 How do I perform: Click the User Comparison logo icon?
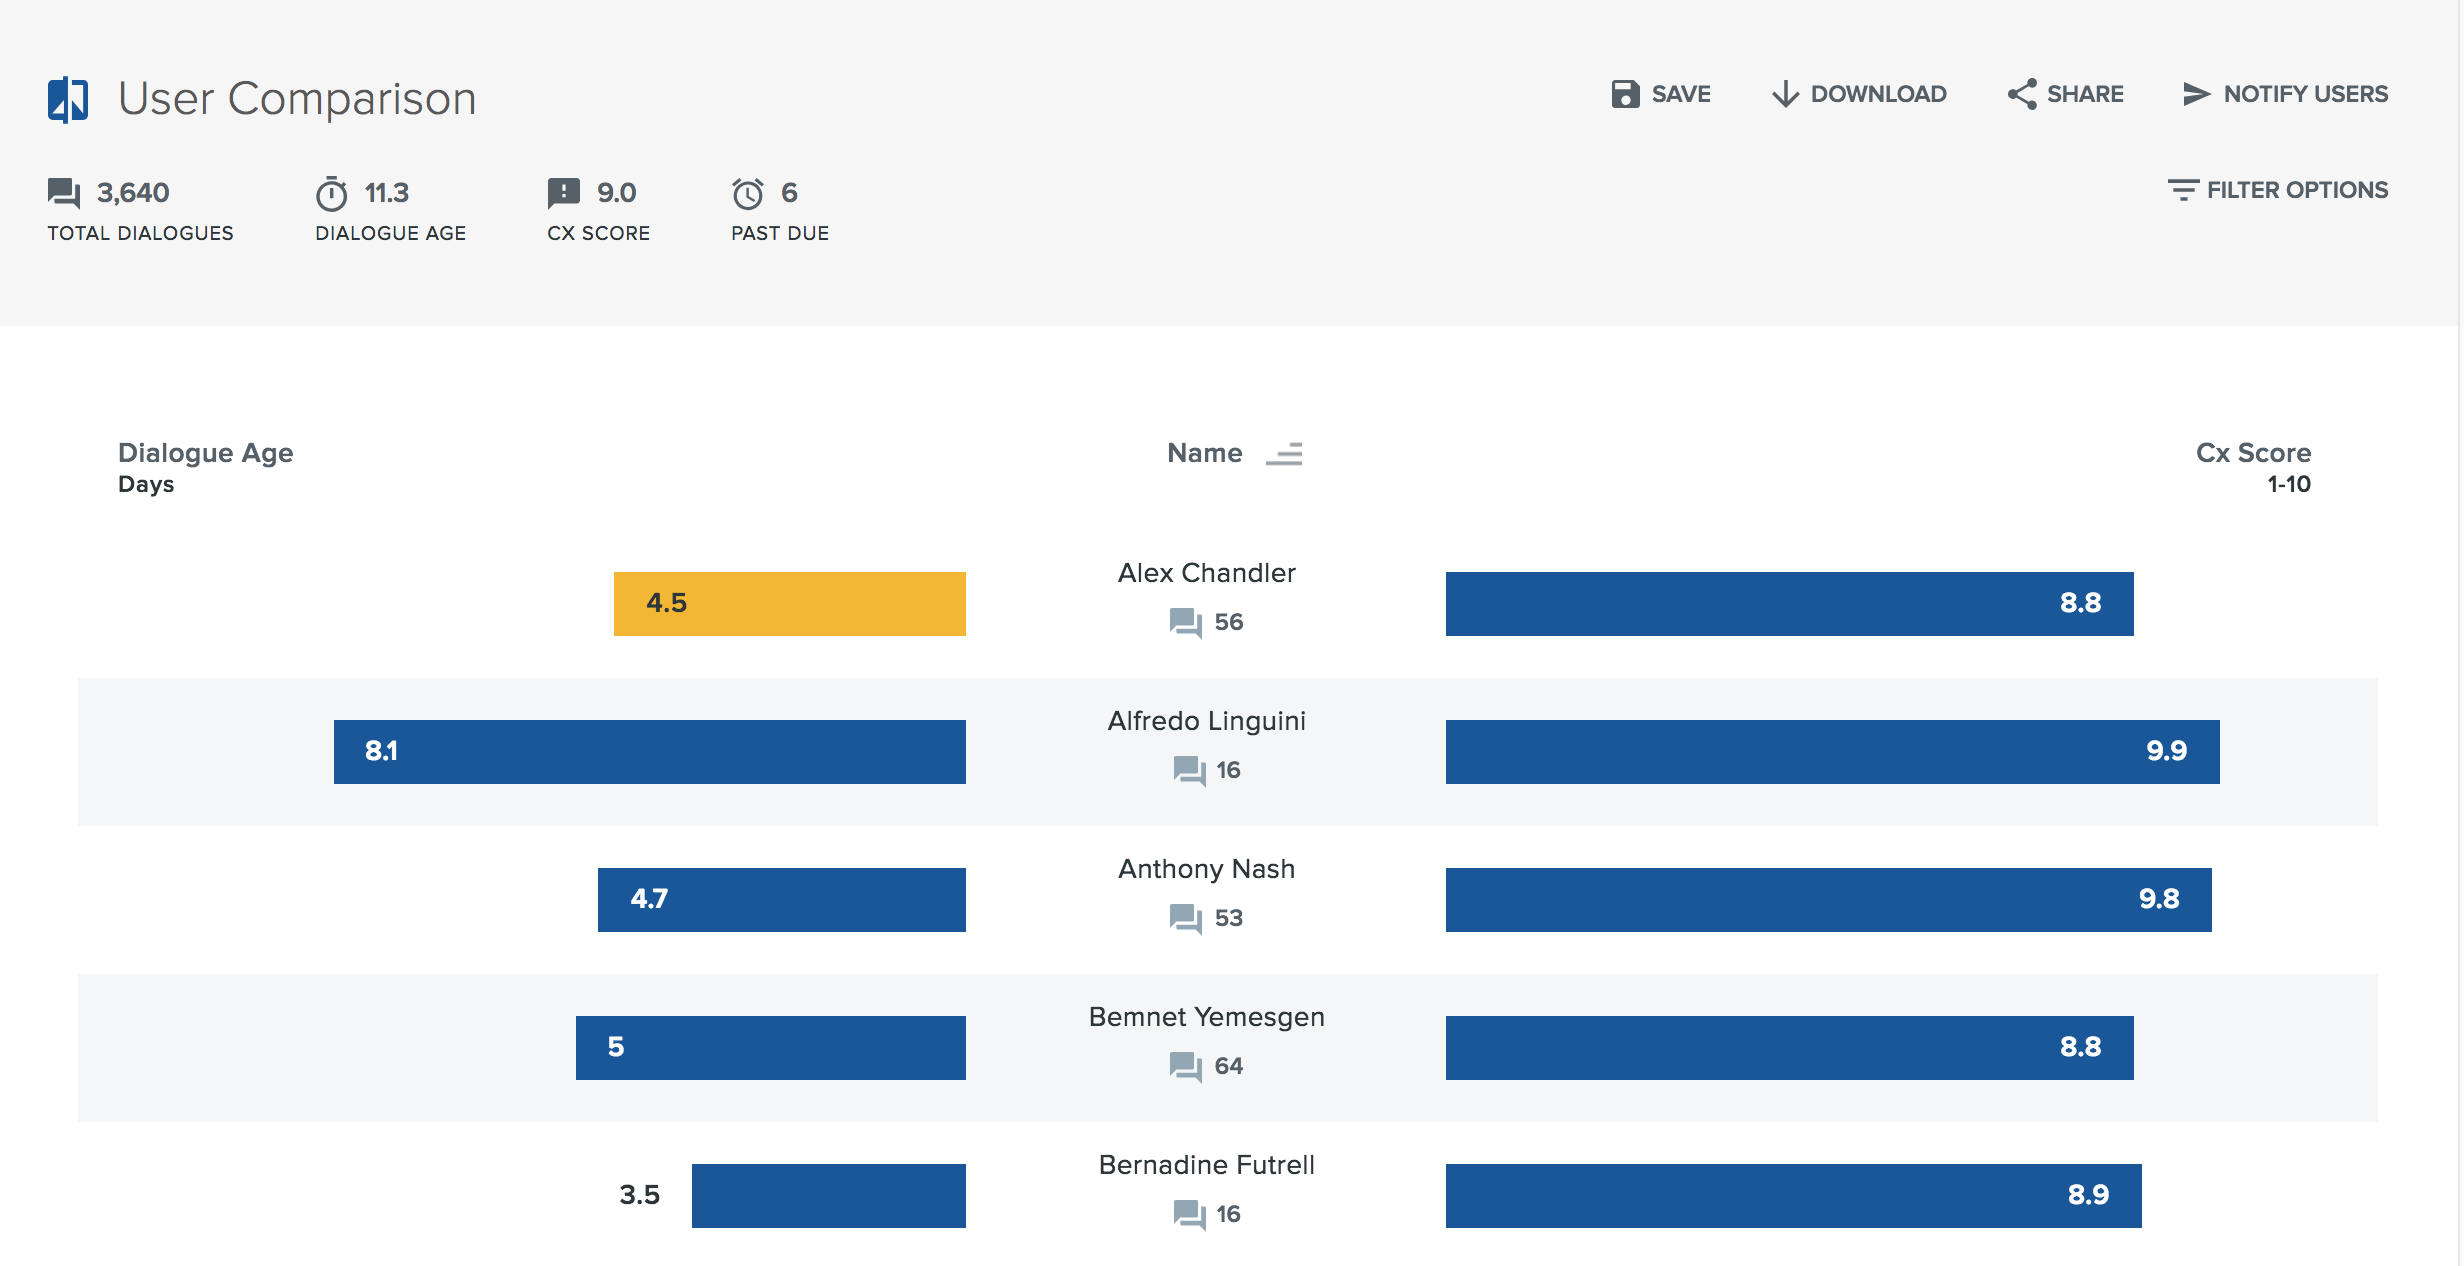pyautogui.click(x=68, y=99)
